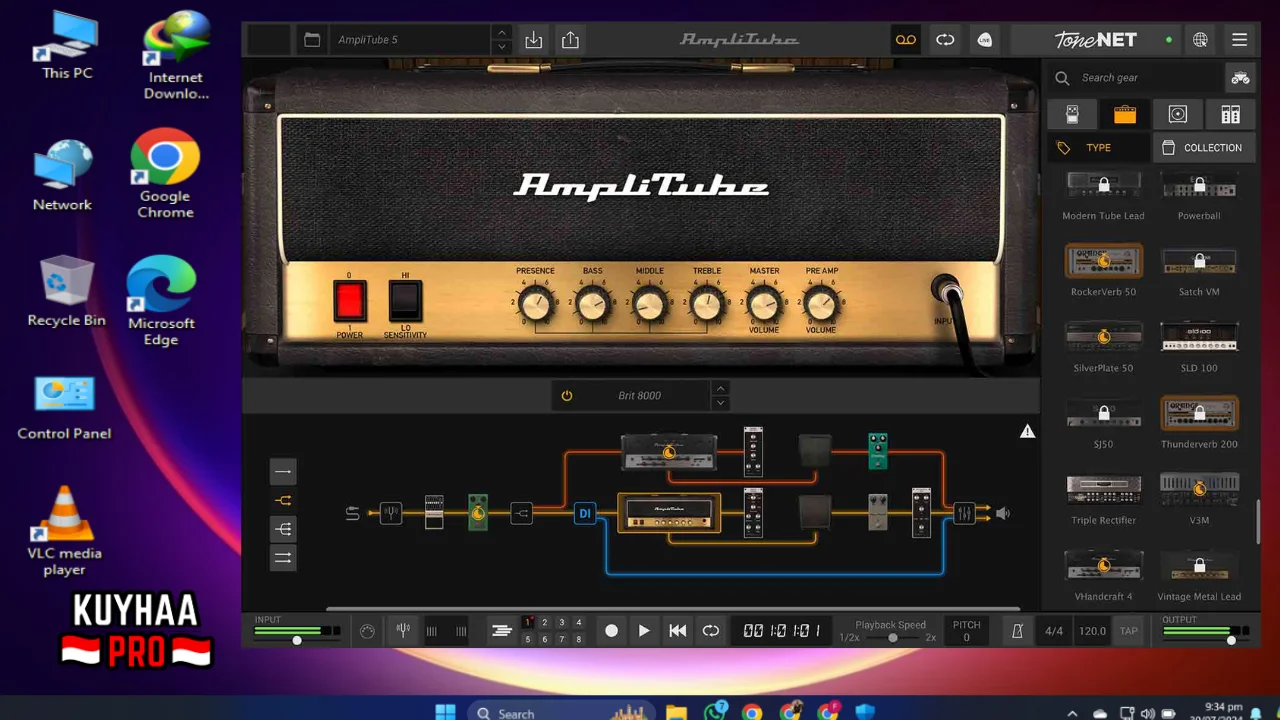Select the Triple Rectifier amp
The height and width of the screenshot is (720, 1280).
(1103, 498)
